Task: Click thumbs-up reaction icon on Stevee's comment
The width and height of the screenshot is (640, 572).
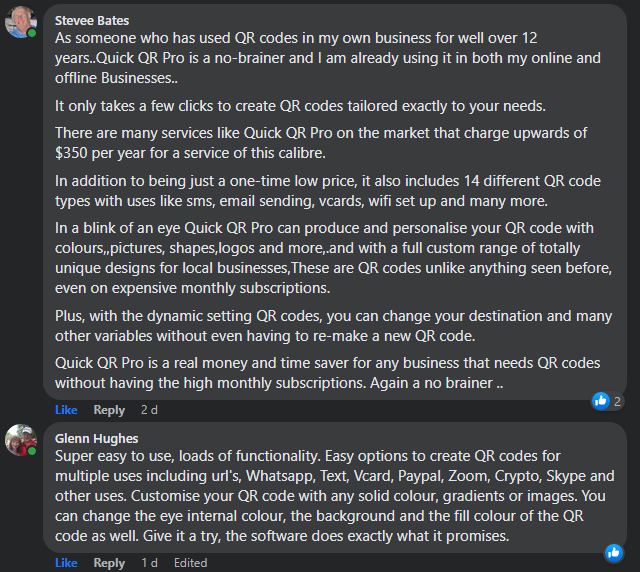Action: pos(601,401)
